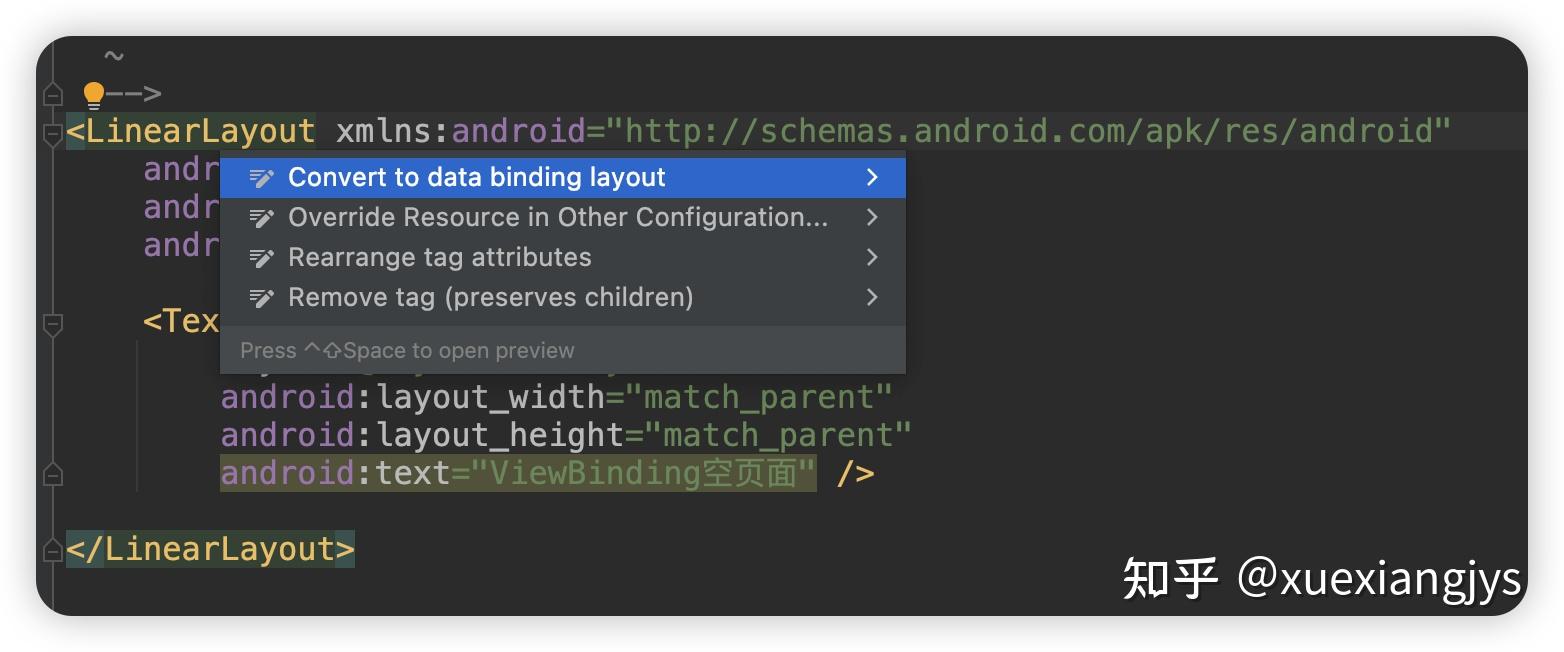Choose Override Resource in Other Configuration
This screenshot has height=652, width=1564.
pos(557,218)
